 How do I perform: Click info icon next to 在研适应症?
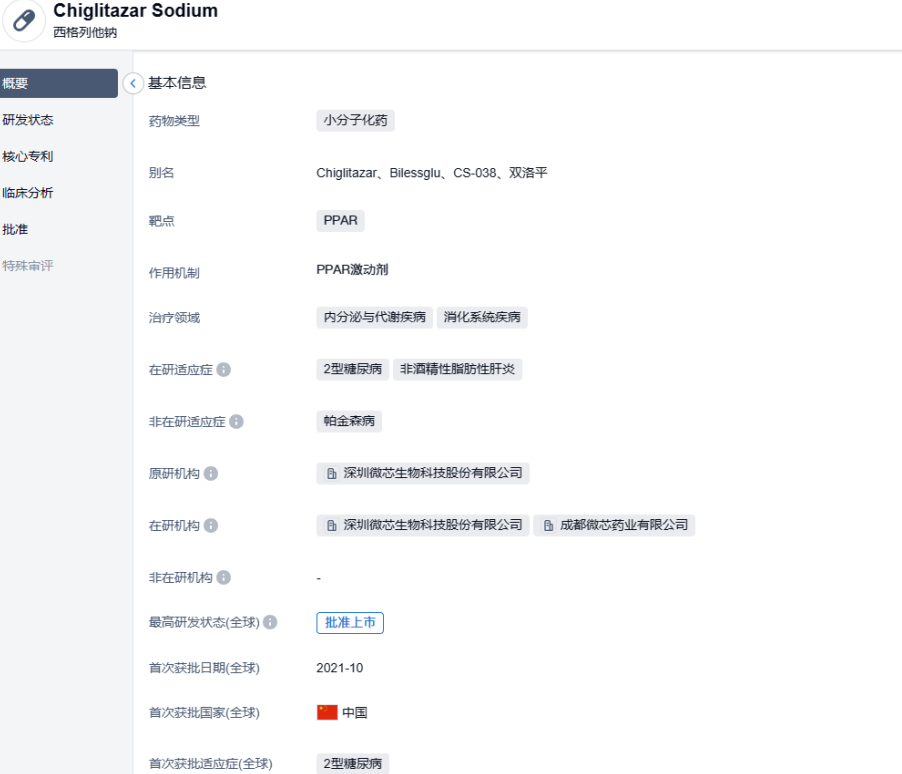[224, 370]
